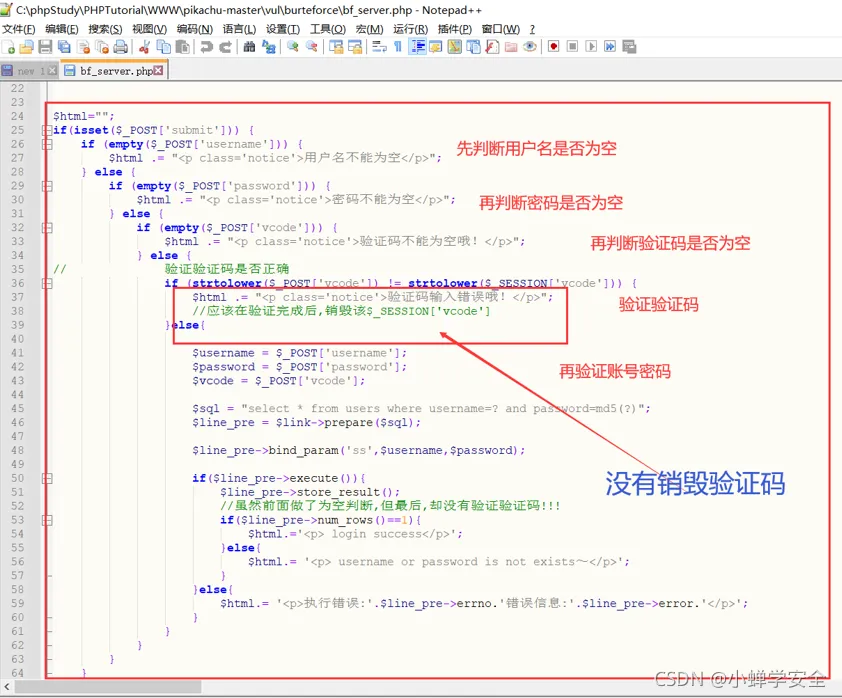Click the Zoom In magnifier icon
This screenshot has height=698, width=842.
coord(292,47)
